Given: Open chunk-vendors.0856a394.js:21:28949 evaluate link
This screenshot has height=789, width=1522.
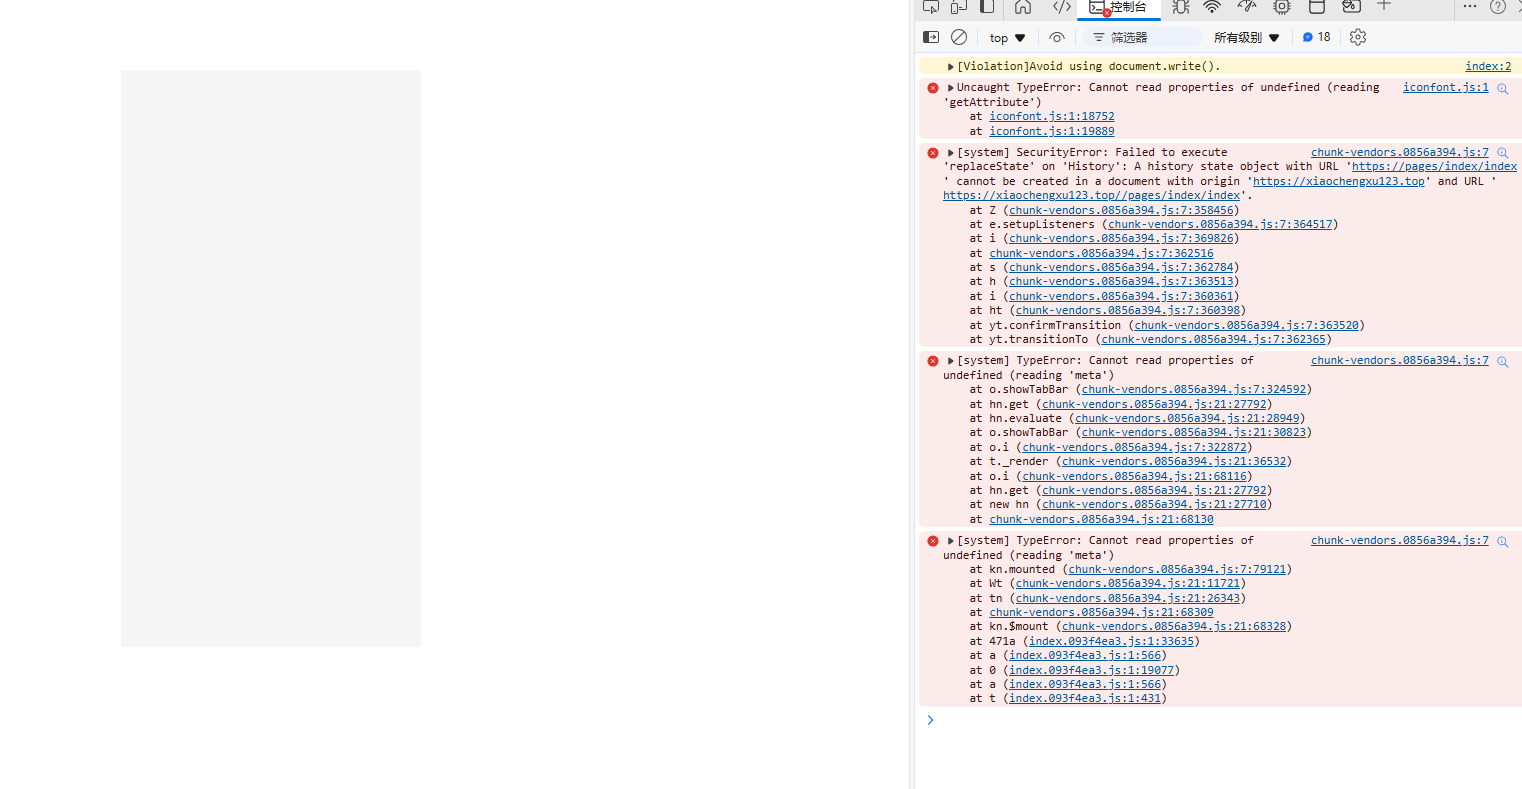Looking at the screenshot, I should coord(1187,418).
